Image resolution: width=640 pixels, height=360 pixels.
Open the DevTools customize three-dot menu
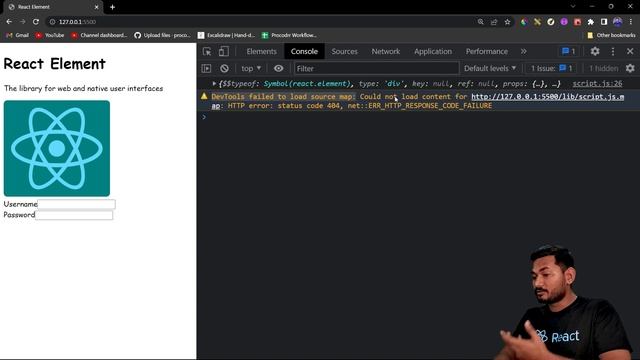[613, 51]
